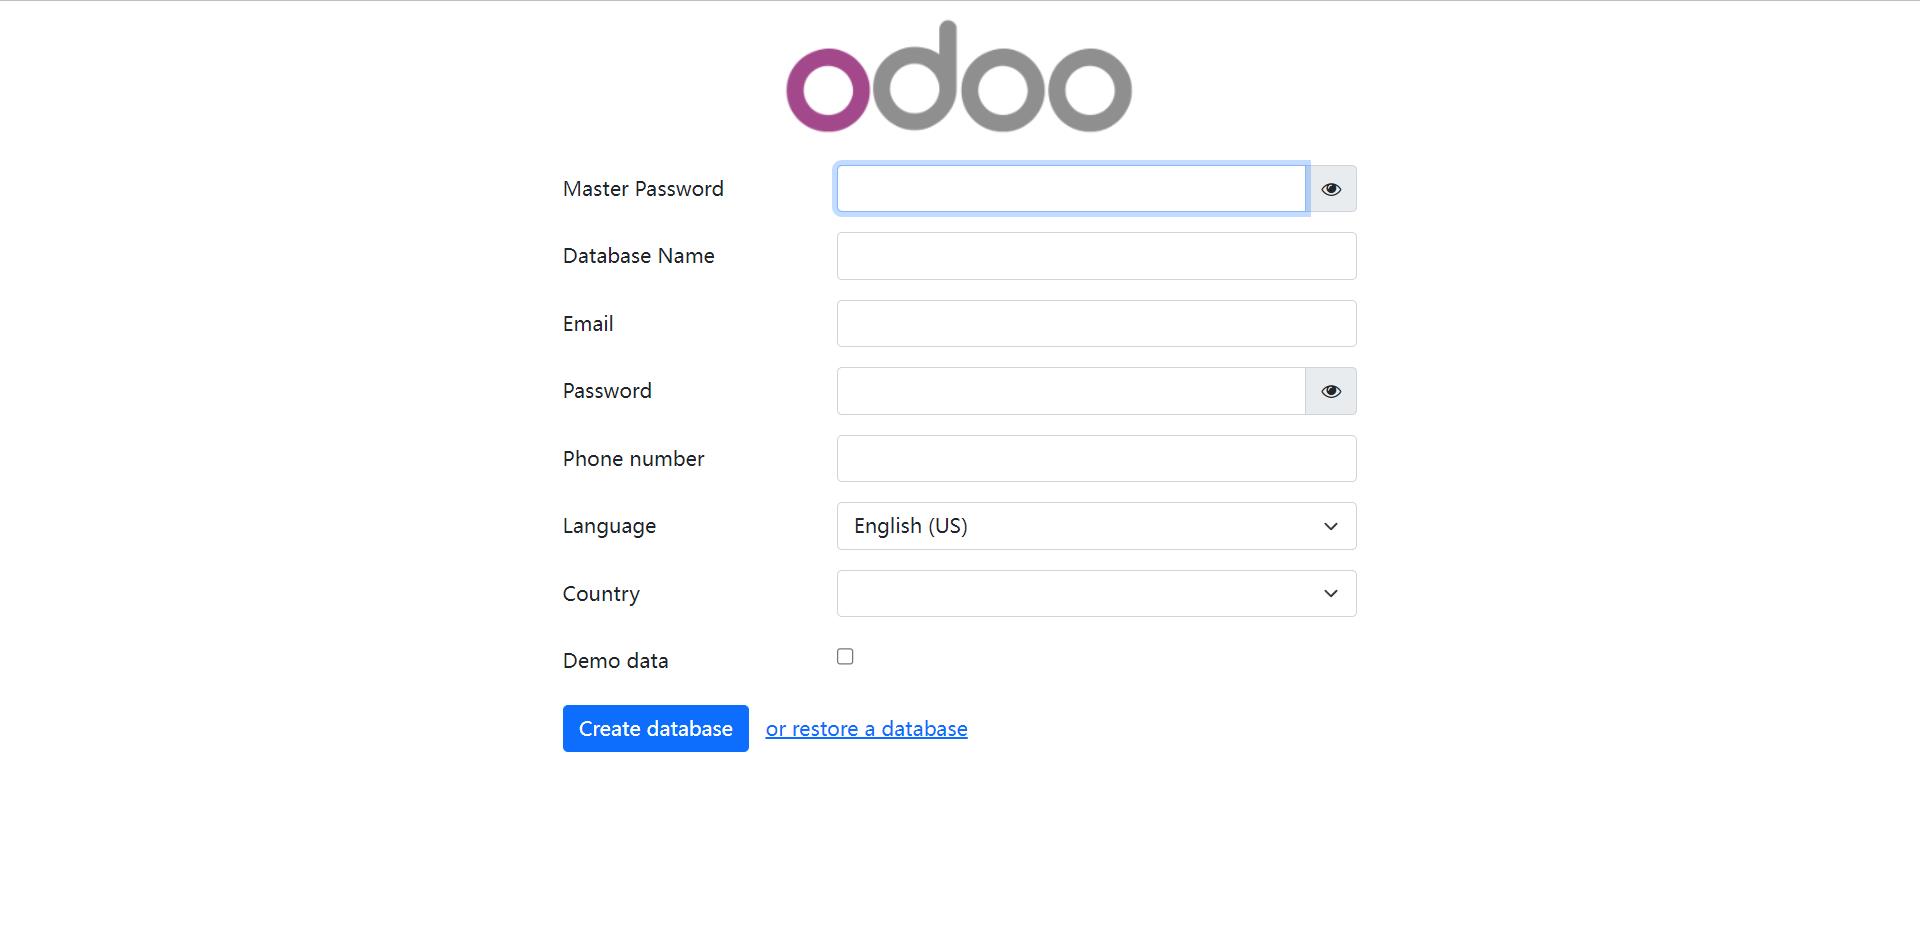Viewport: 1920px width, 942px height.
Task: Click the Phone number input field
Action: (x=1096, y=458)
